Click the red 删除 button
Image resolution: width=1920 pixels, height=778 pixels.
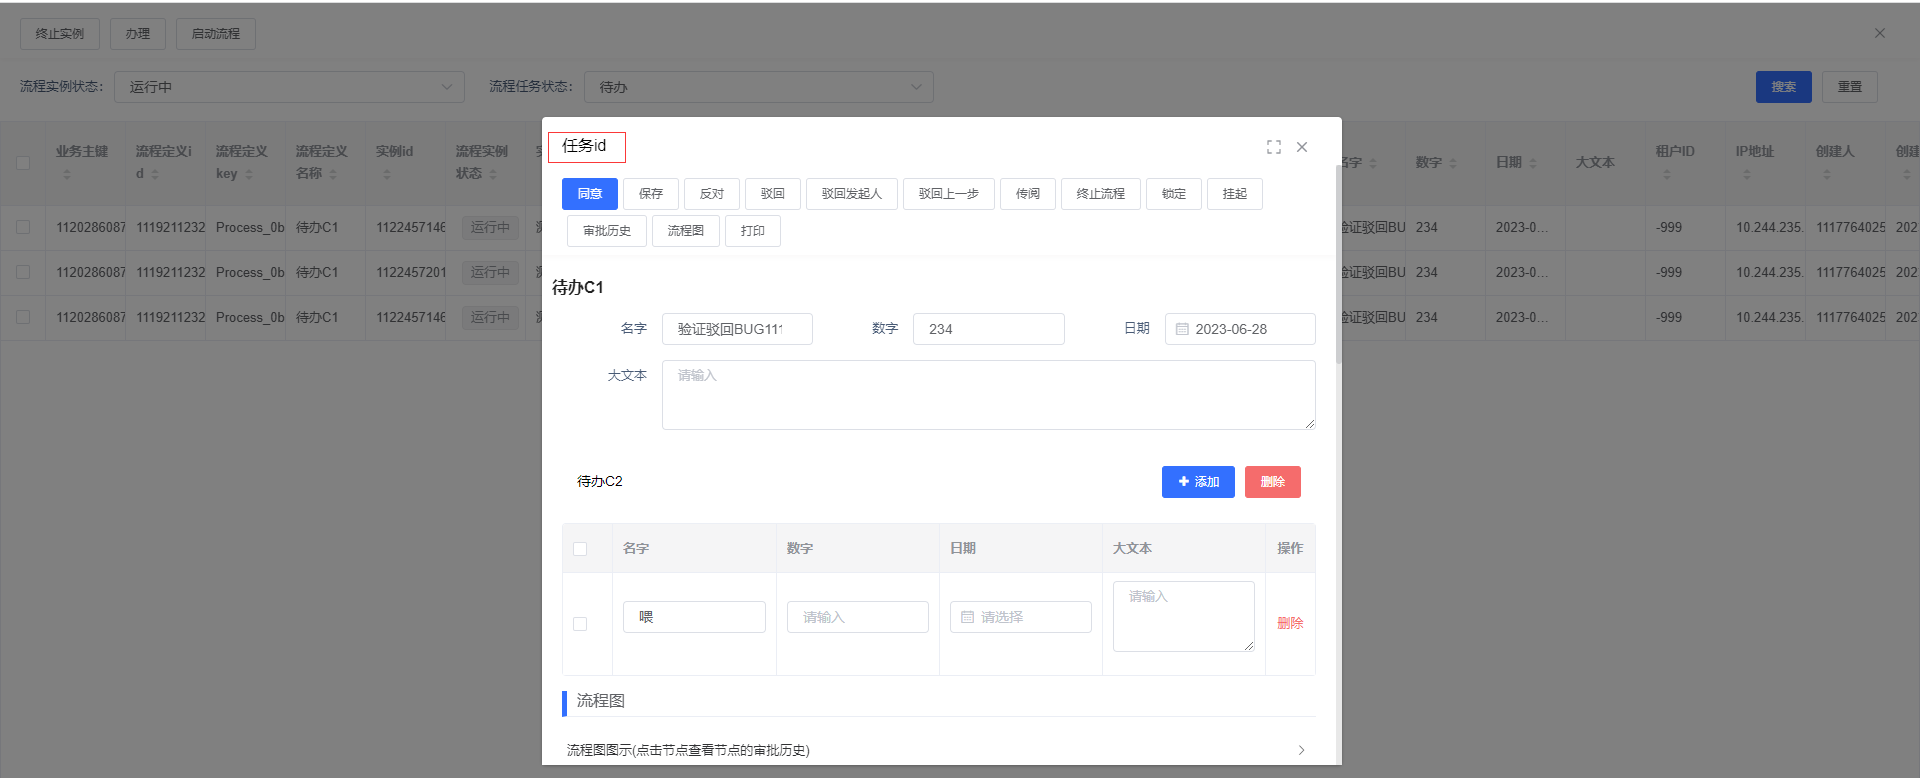click(x=1272, y=482)
